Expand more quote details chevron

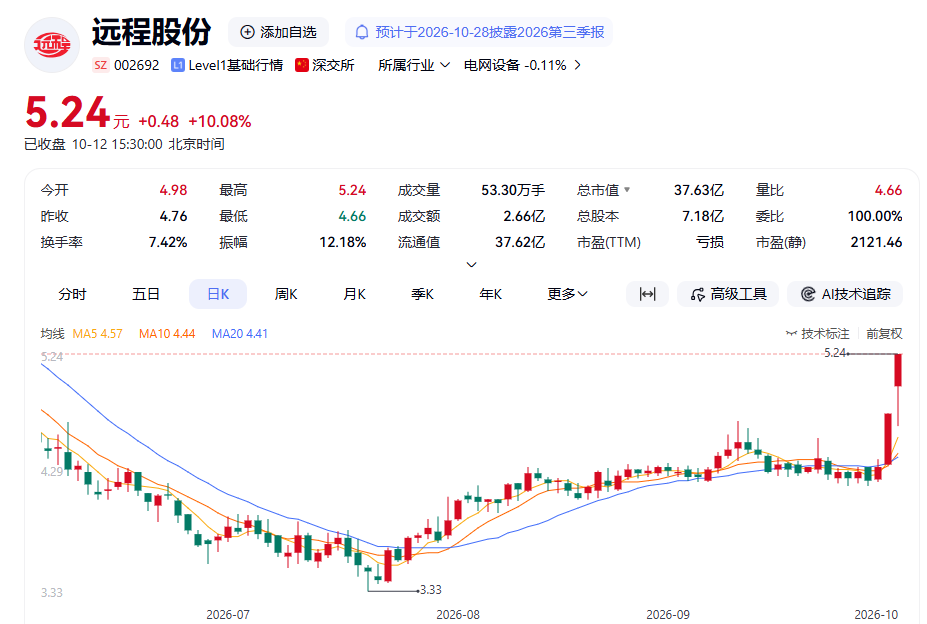click(471, 264)
